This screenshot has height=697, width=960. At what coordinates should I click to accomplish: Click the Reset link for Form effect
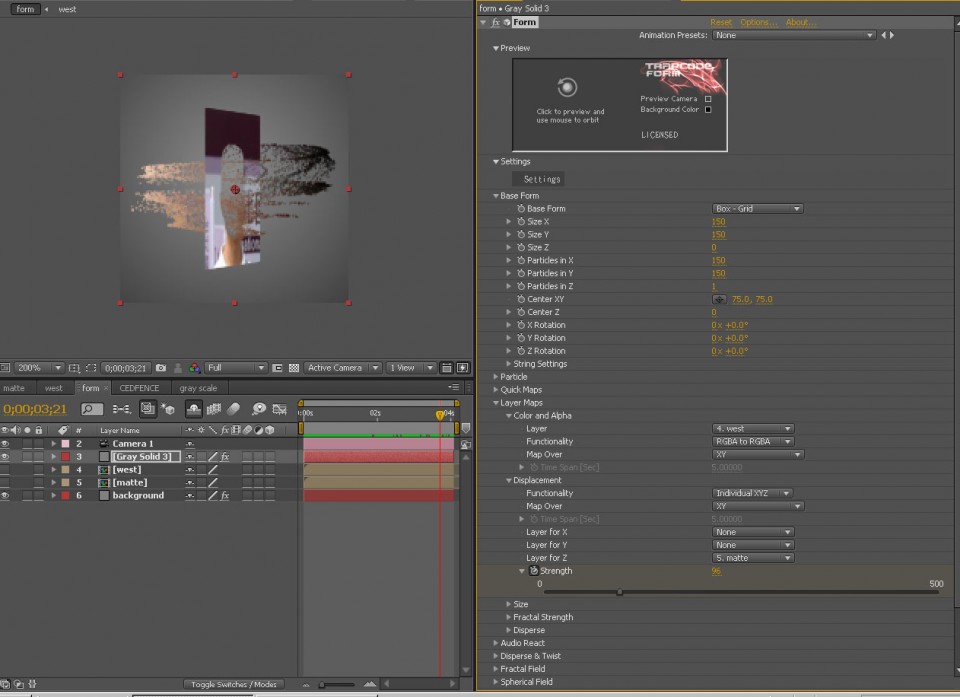point(720,22)
